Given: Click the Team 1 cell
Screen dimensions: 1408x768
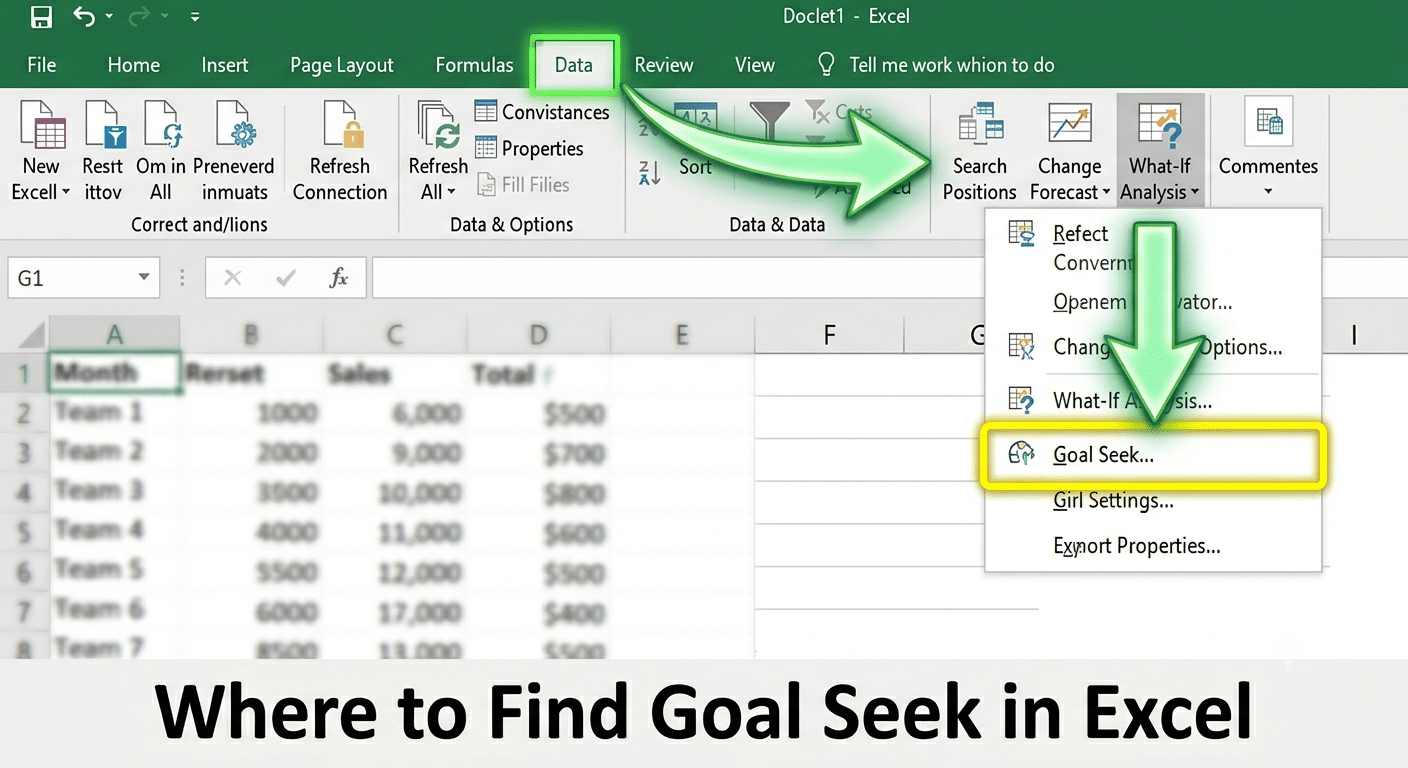Looking at the screenshot, I should 115,412.
